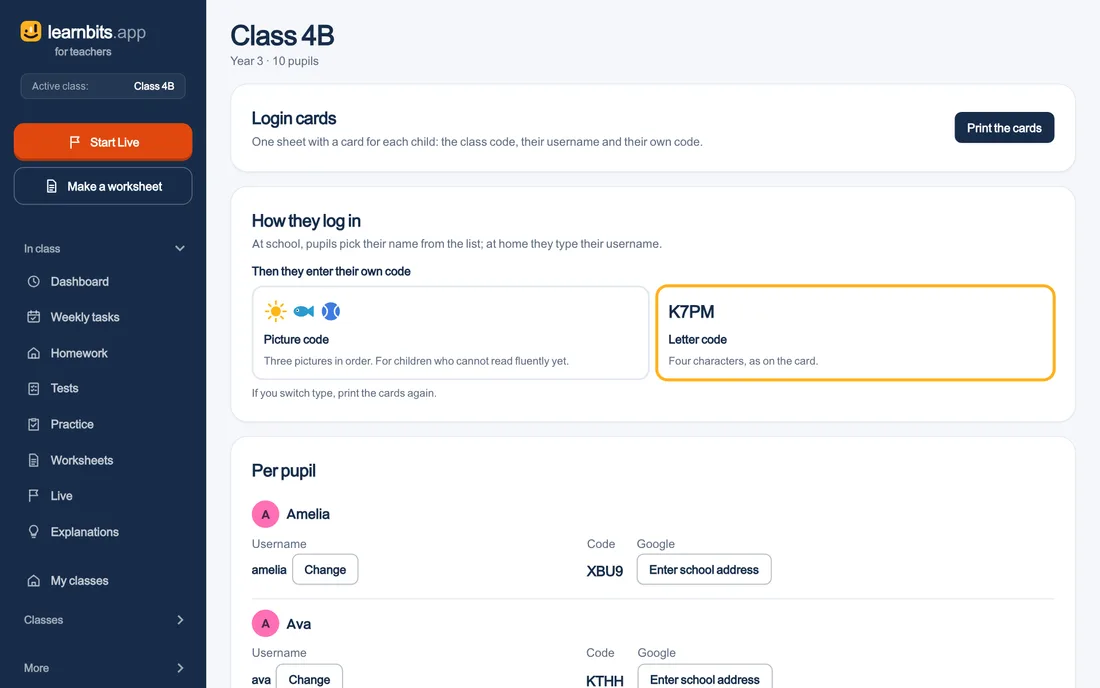Click the learnbits smiley logo icon
The height and width of the screenshot is (688, 1100).
point(31,31)
